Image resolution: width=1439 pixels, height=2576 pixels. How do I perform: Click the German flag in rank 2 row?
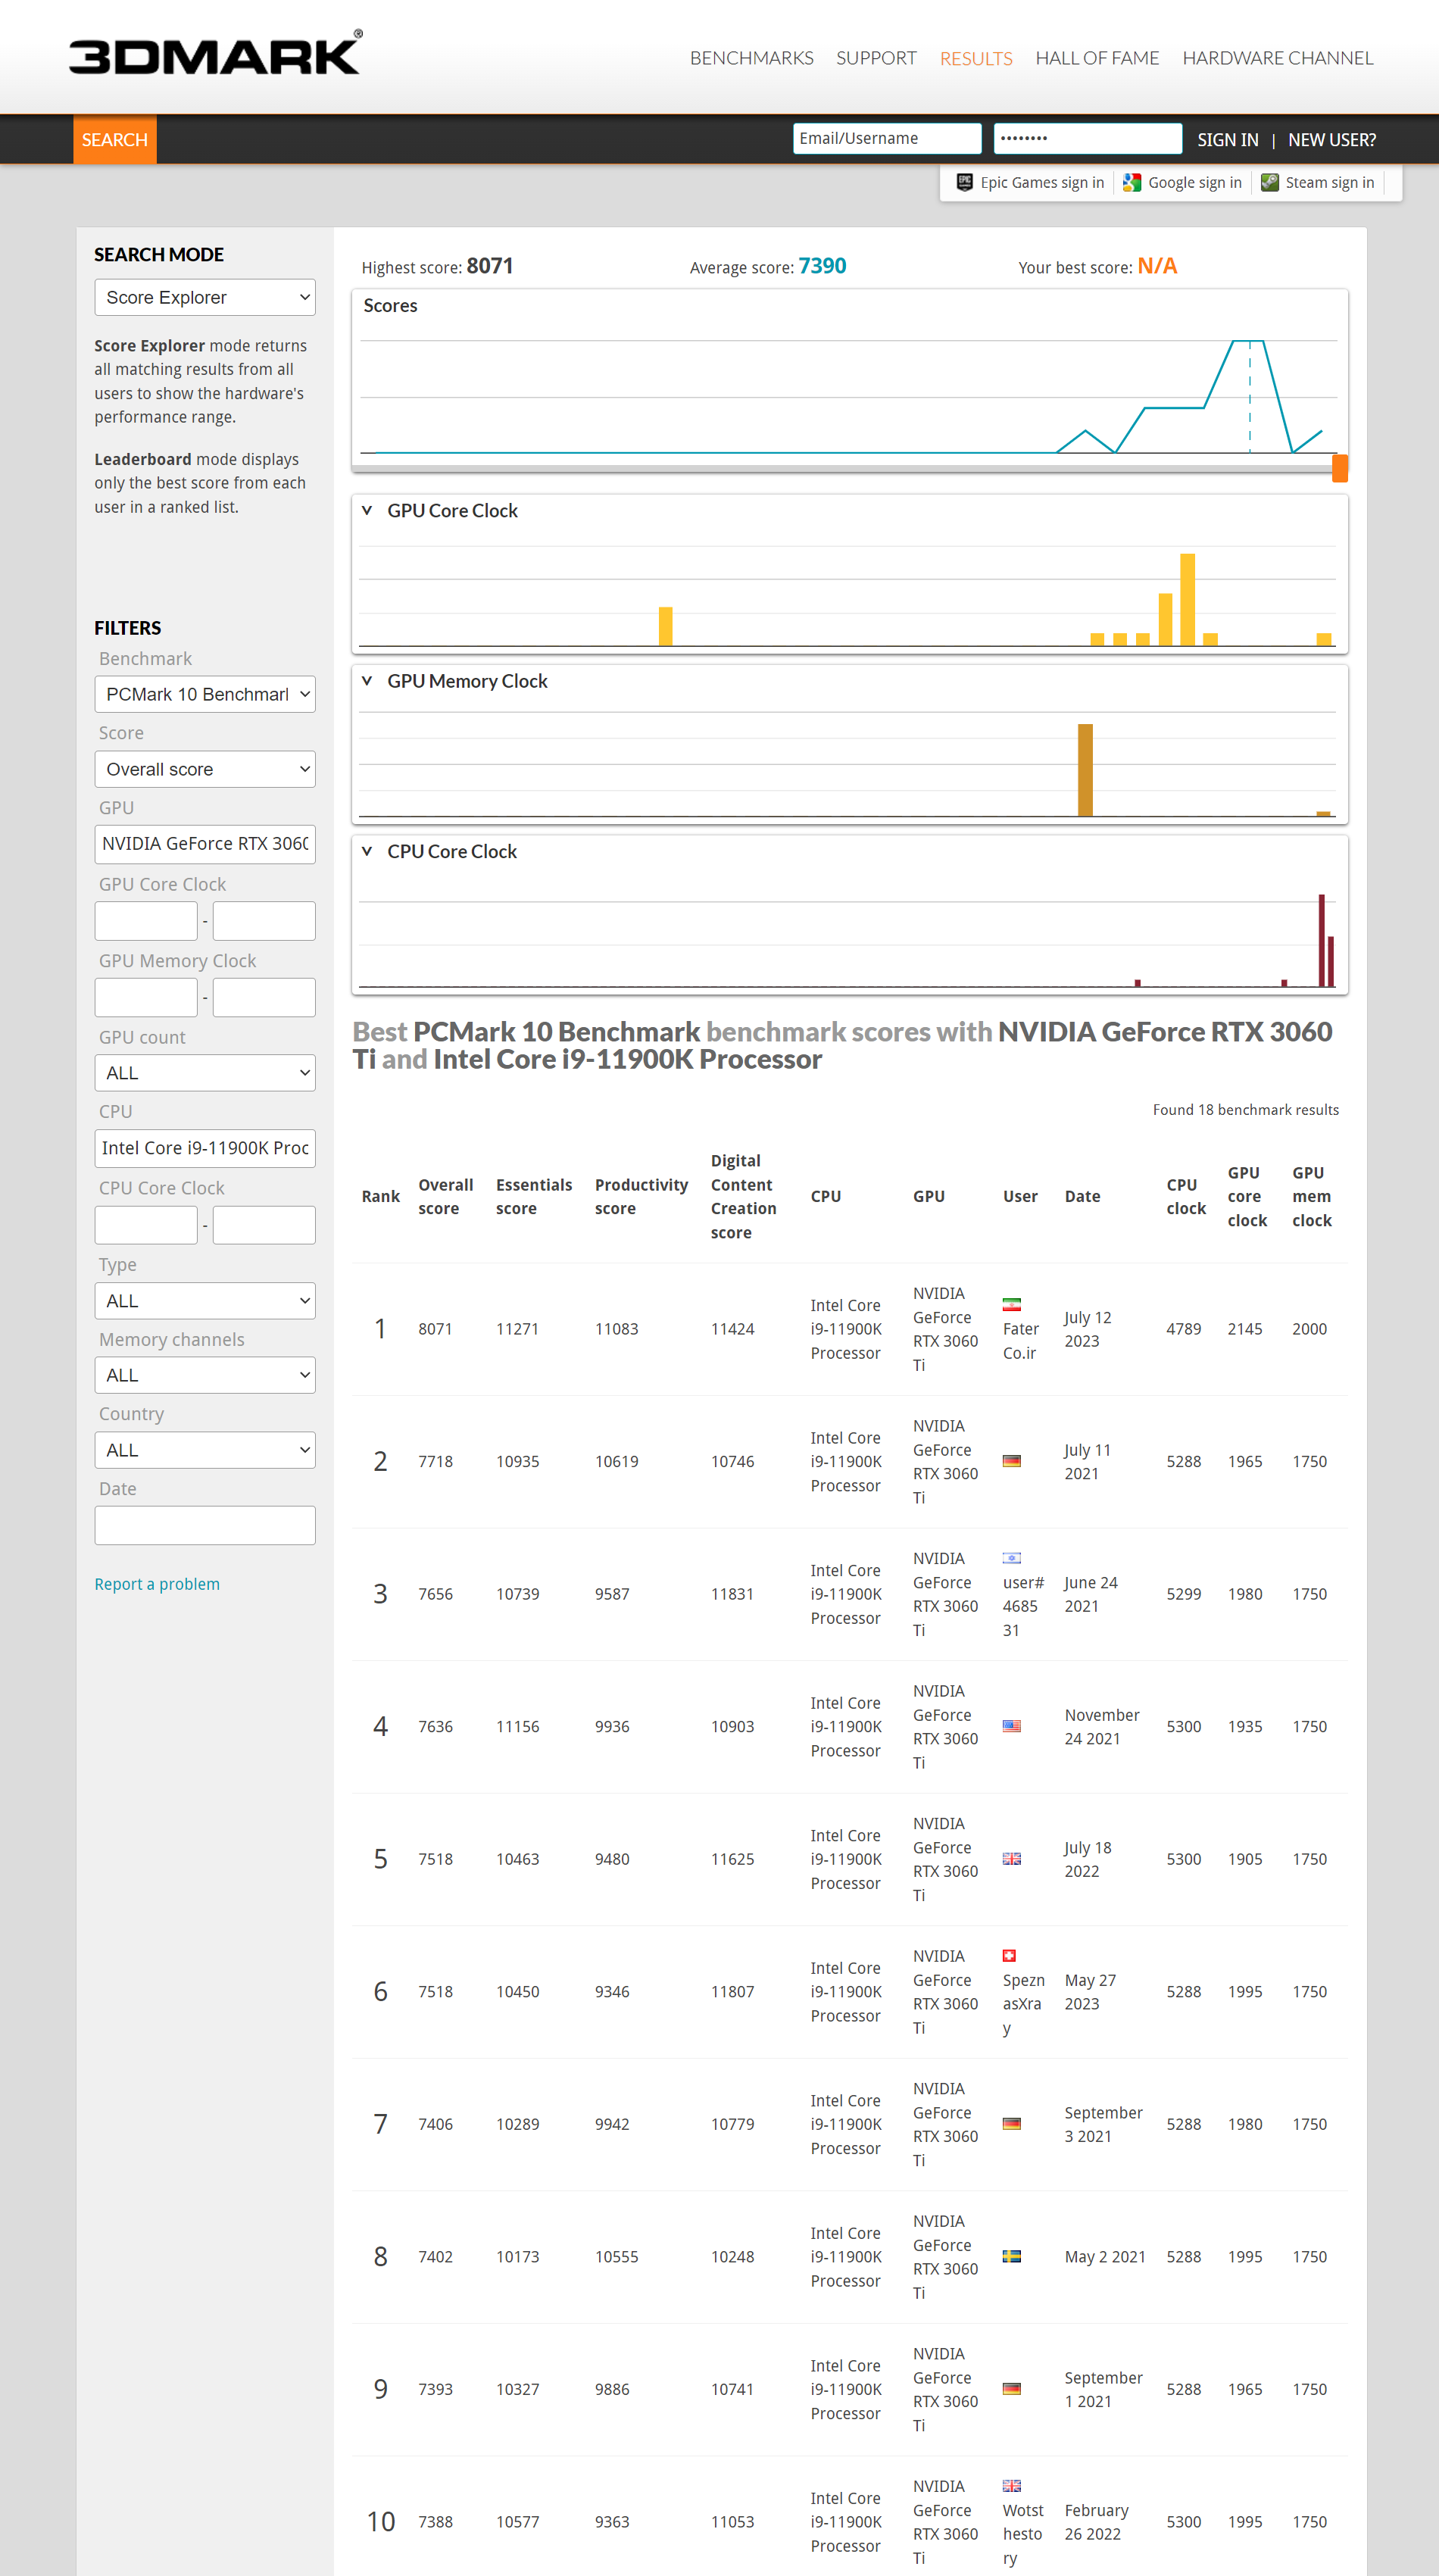(x=1012, y=1461)
